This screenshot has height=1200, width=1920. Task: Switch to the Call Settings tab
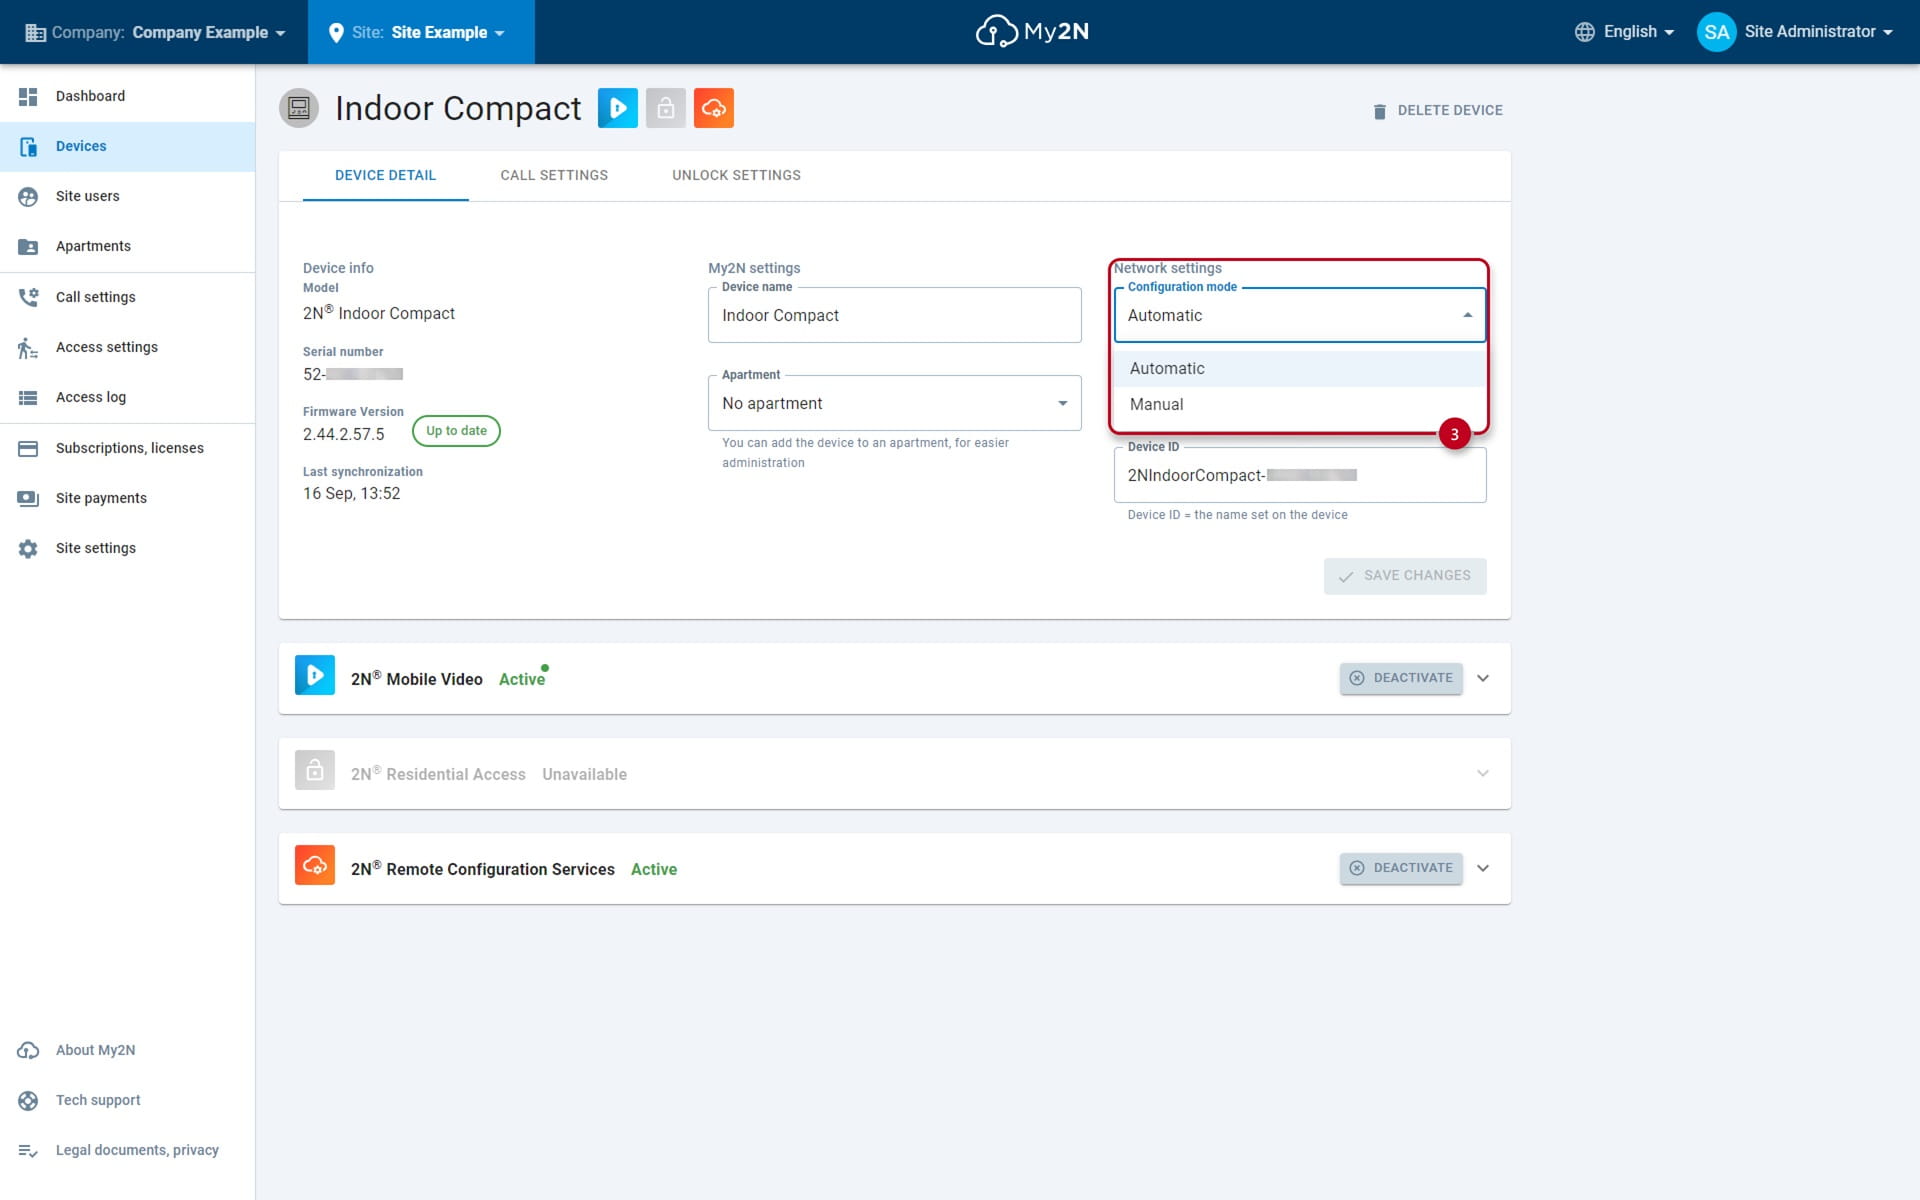[x=554, y=175]
